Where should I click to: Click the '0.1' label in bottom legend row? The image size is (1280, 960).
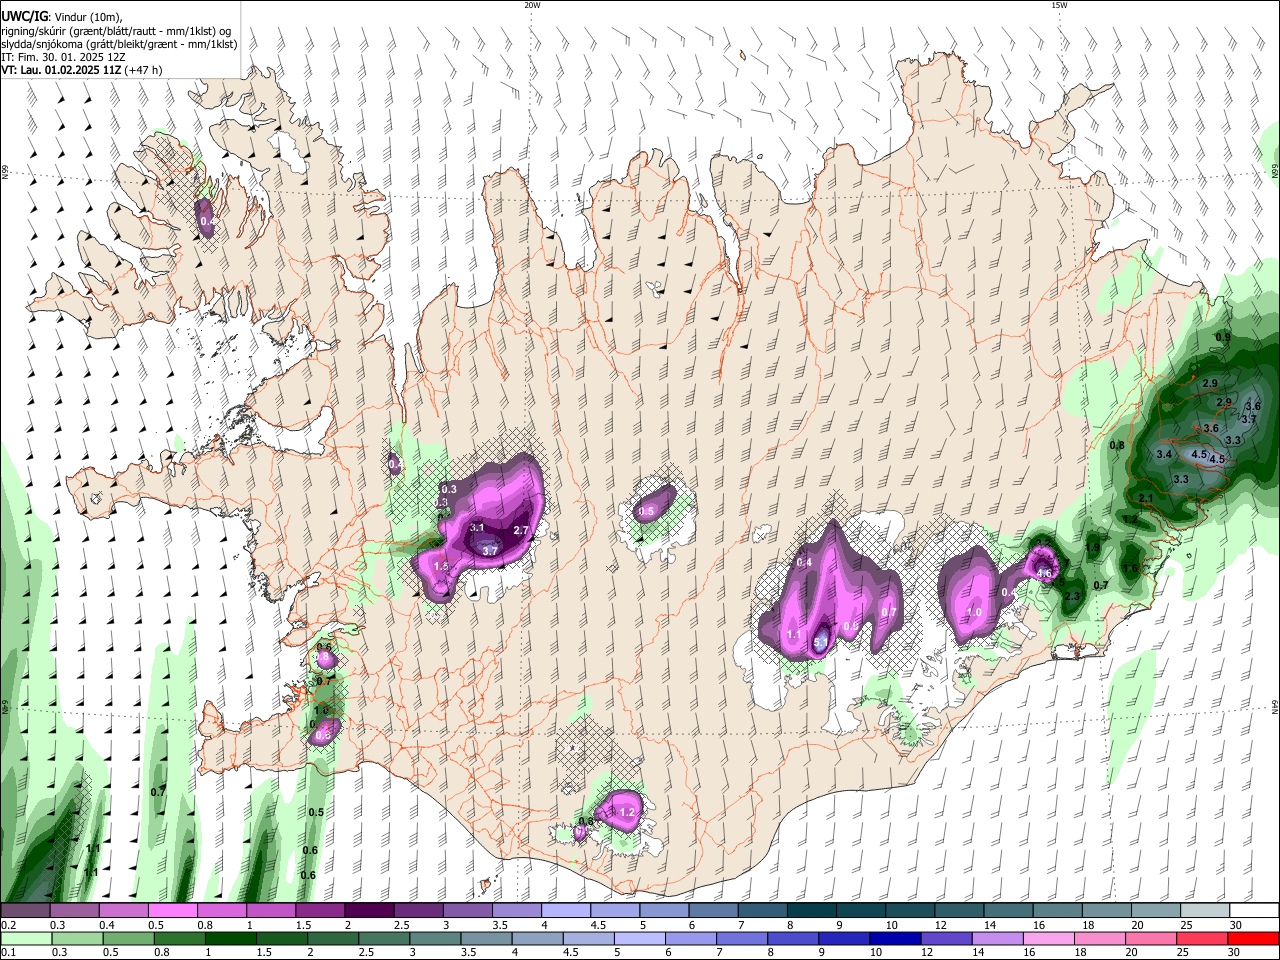pyautogui.click(x=8, y=952)
